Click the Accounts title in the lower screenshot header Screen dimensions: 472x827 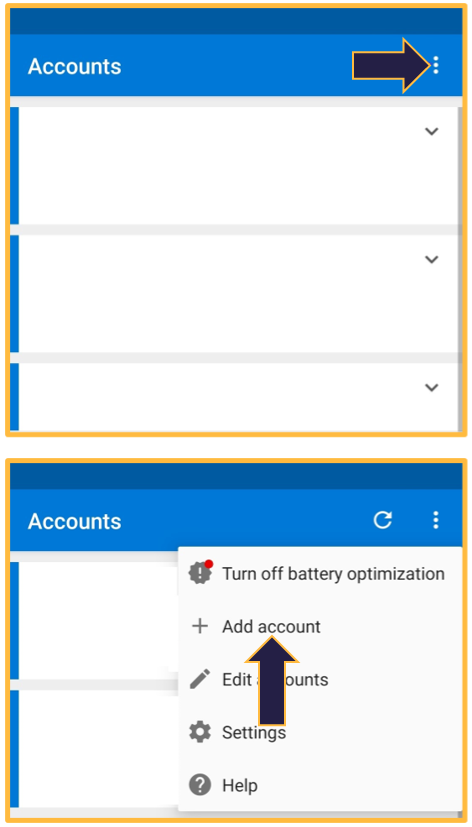(74, 521)
